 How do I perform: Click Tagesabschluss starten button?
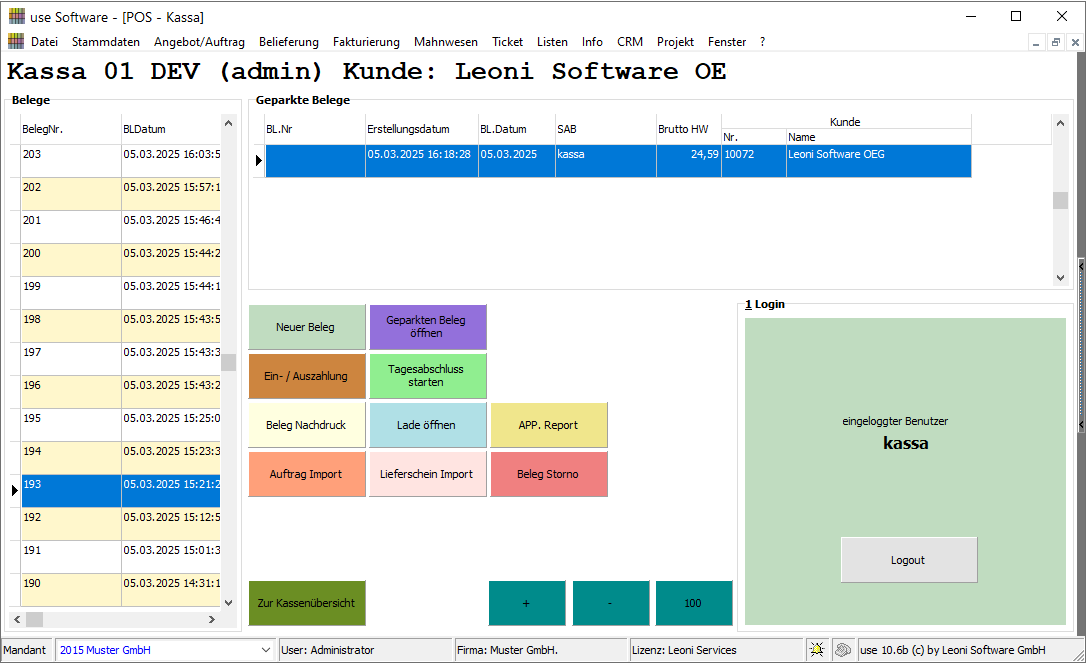point(427,376)
